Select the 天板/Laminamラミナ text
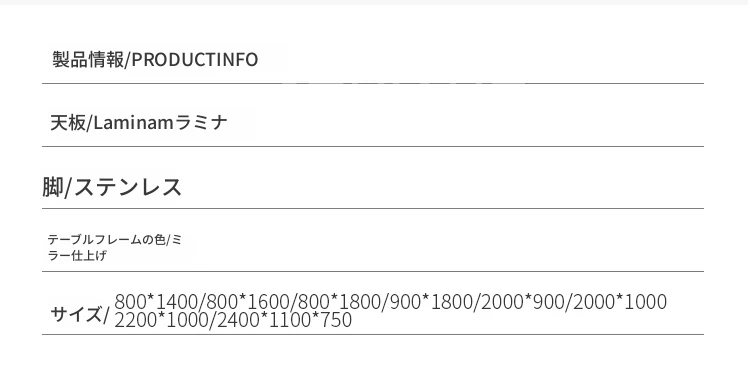Screen dimensions: 750x392 pos(139,123)
